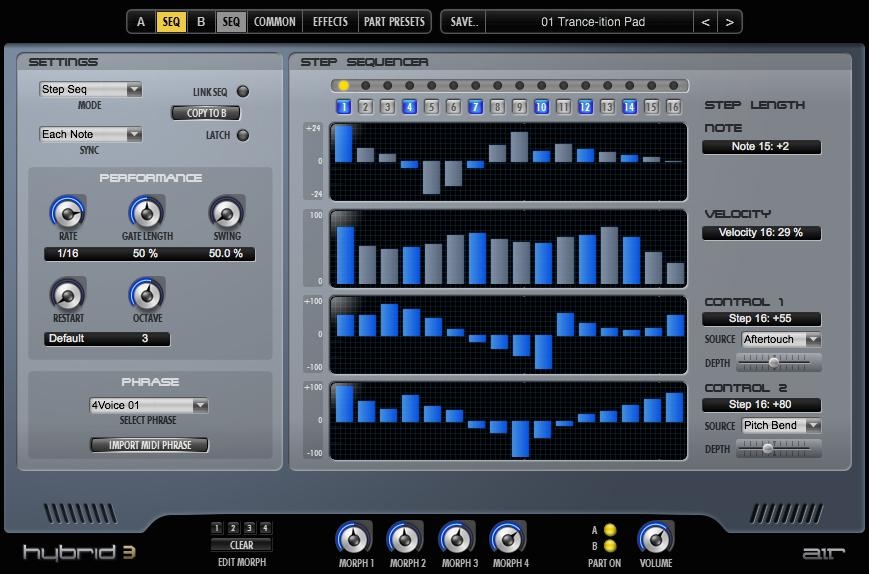869x574 pixels.
Task: Switch to the Effects tab
Action: coord(330,21)
